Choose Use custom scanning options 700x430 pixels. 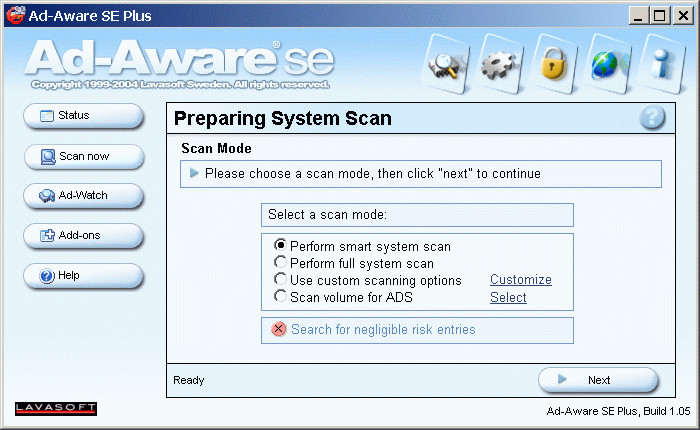tap(281, 280)
